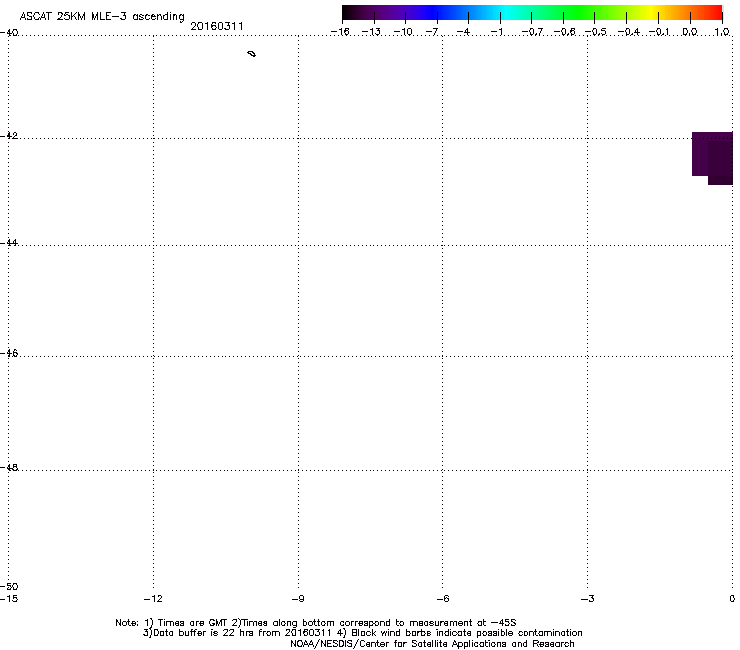The image size is (740, 650).
Task: Click the "-46" latitude axis label
Action: point(9,353)
